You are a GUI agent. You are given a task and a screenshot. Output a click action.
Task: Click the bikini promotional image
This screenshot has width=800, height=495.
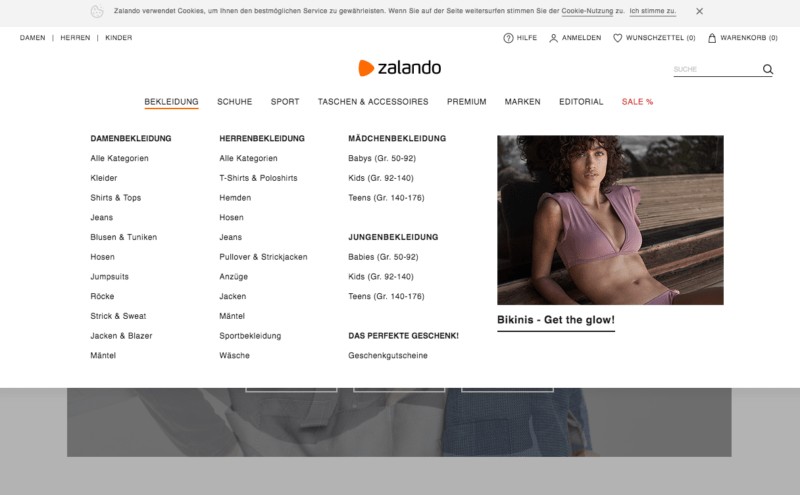click(610, 220)
